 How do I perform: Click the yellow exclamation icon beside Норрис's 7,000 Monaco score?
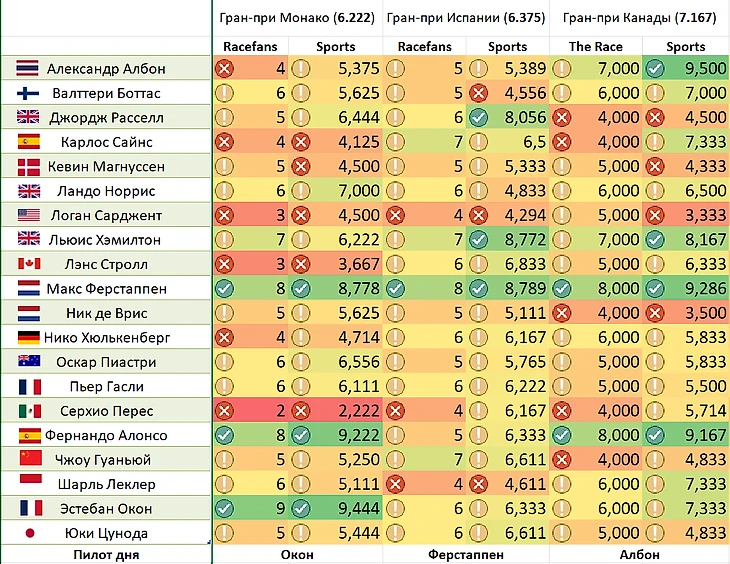coord(300,190)
